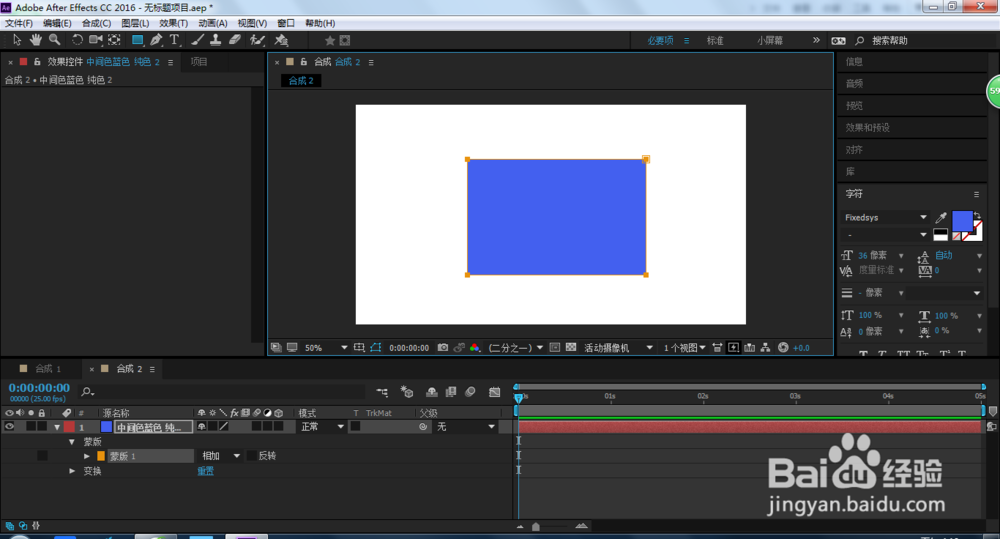Select the Puppet Pin tool
The width and height of the screenshot is (1000, 539).
[281, 40]
